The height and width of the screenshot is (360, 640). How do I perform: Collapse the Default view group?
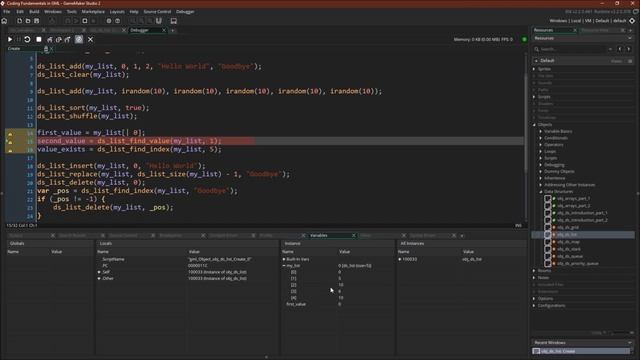click(x=536, y=61)
